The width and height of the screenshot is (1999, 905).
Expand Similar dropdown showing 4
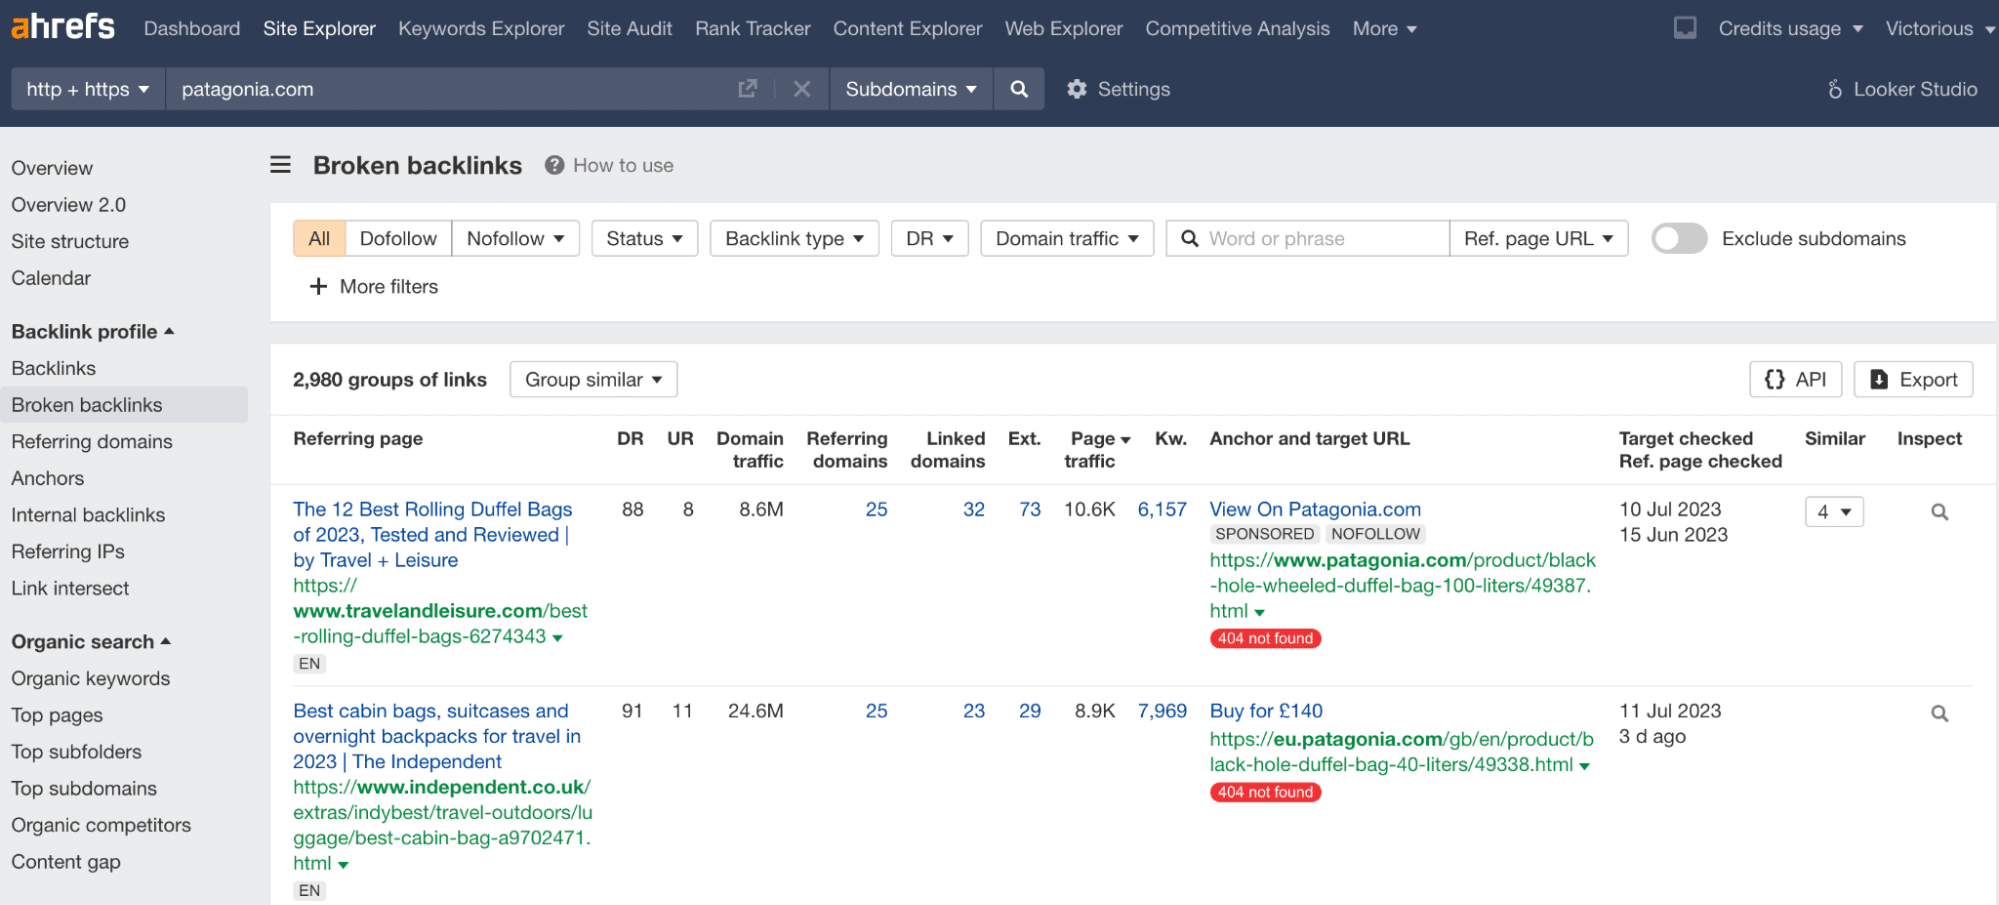click(1834, 512)
